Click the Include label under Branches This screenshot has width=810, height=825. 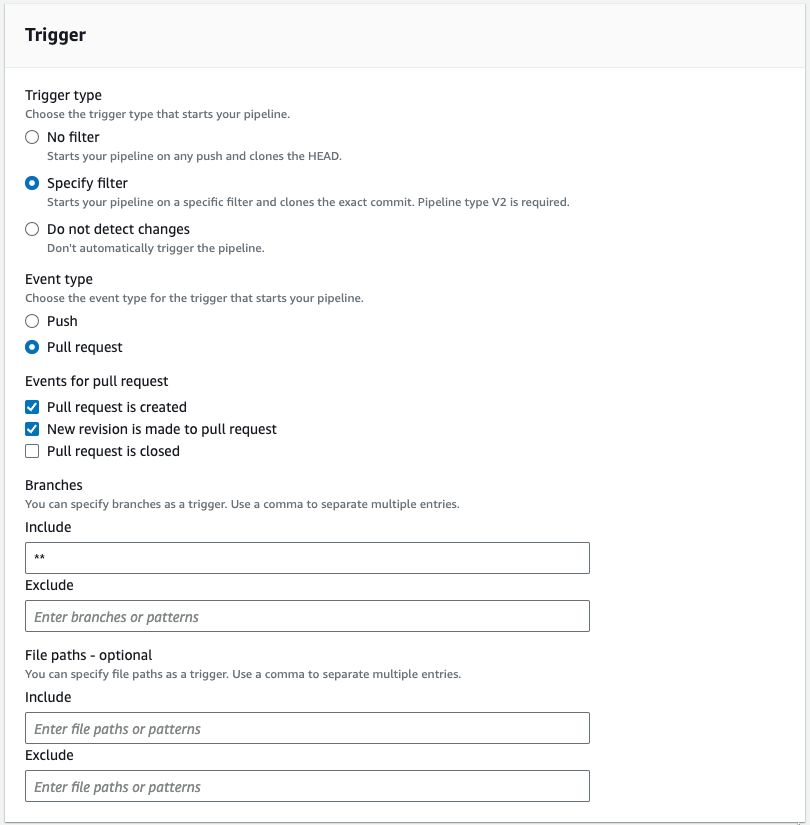pyautogui.click(x=48, y=527)
